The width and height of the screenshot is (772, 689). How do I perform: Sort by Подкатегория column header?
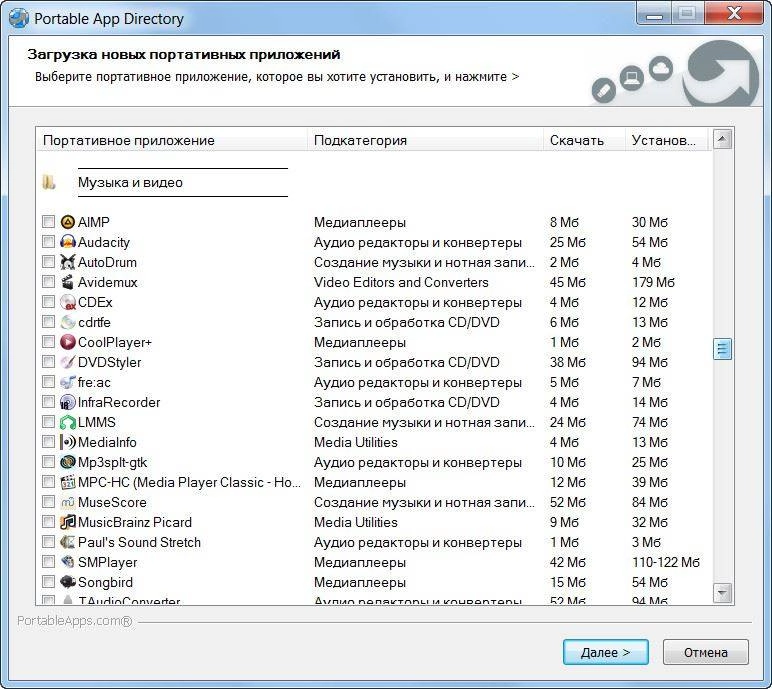coord(425,140)
